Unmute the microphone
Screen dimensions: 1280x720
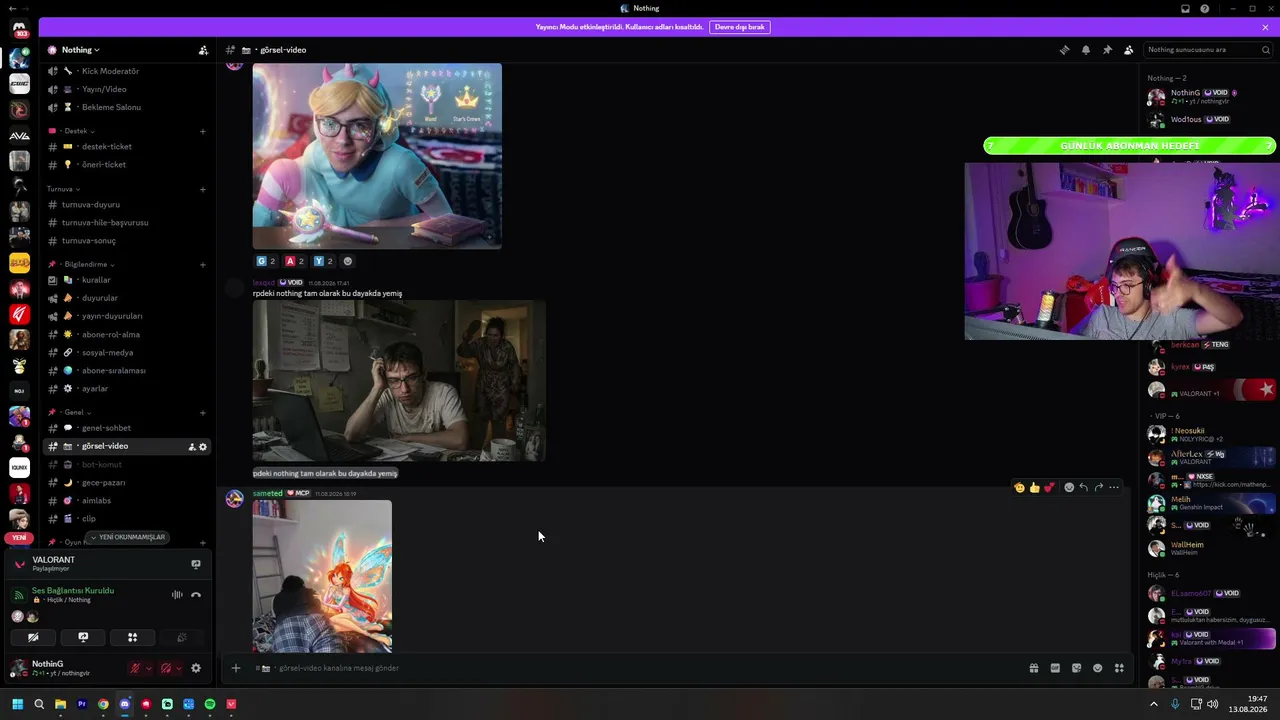pyautogui.click(x=135, y=668)
